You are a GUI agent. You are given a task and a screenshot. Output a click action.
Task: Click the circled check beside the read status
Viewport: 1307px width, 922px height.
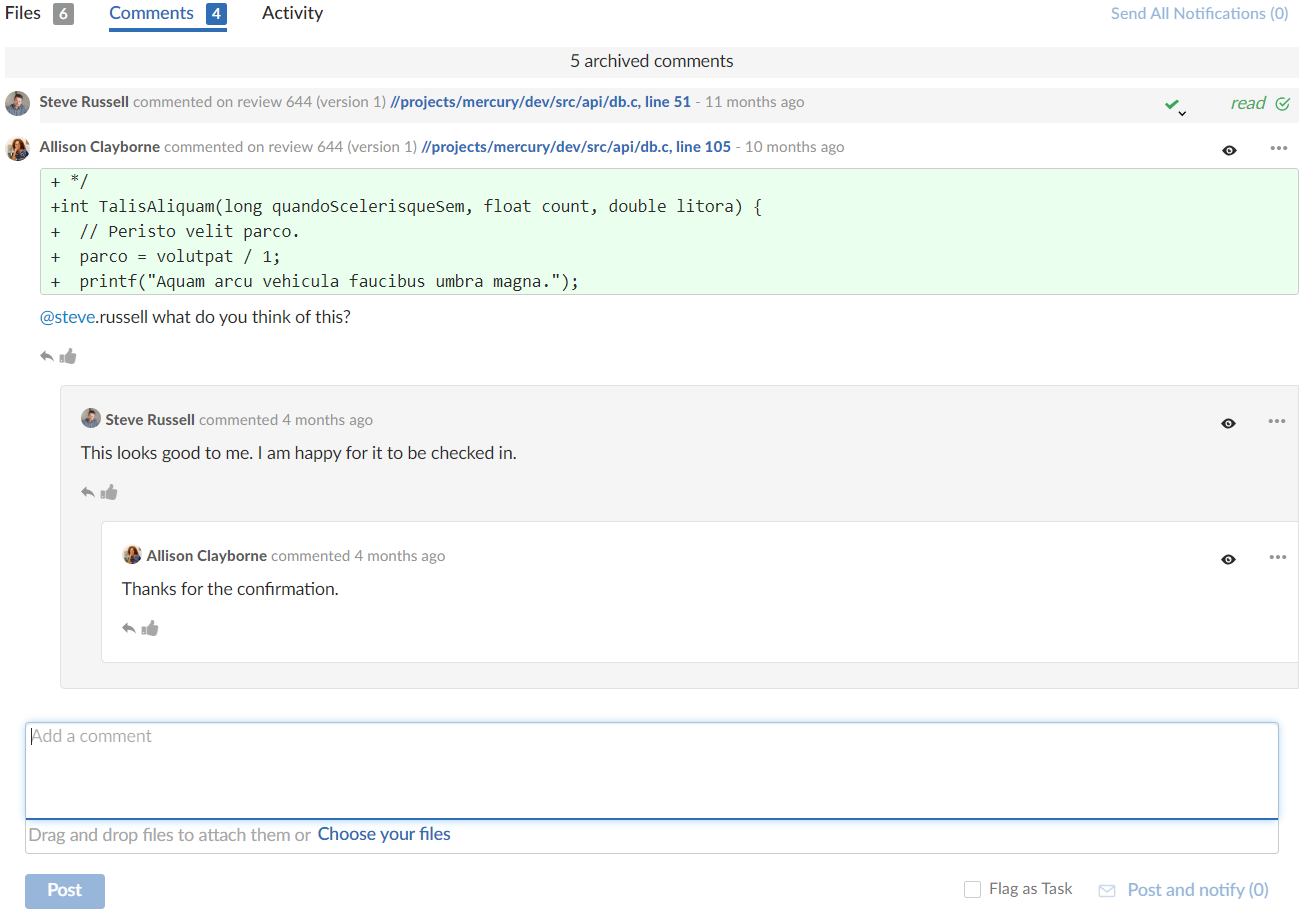click(x=1283, y=103)
